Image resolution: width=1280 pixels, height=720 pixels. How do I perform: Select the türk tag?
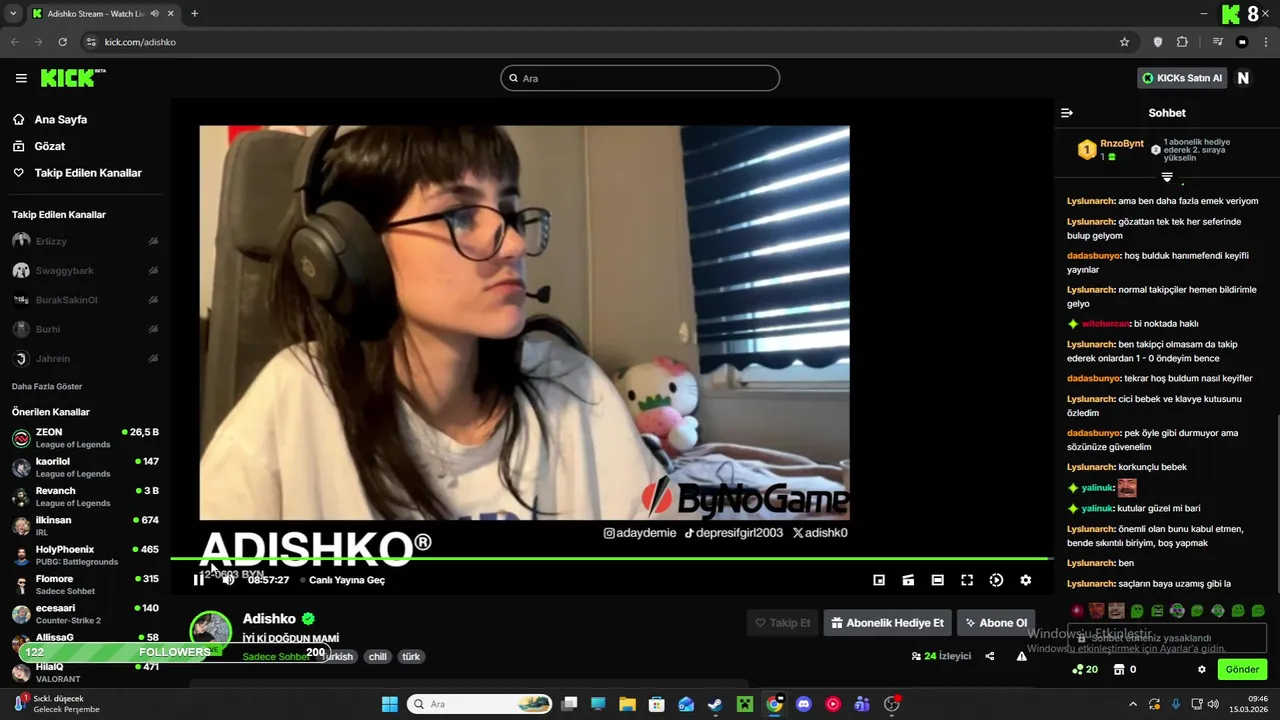click(x=411, y=657)
